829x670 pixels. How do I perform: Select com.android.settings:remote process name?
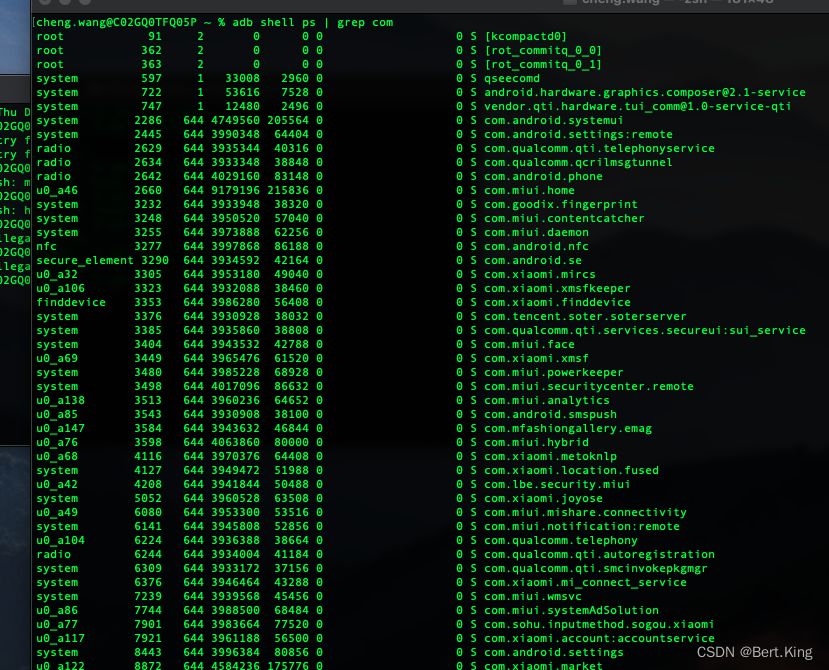(578, 134)
